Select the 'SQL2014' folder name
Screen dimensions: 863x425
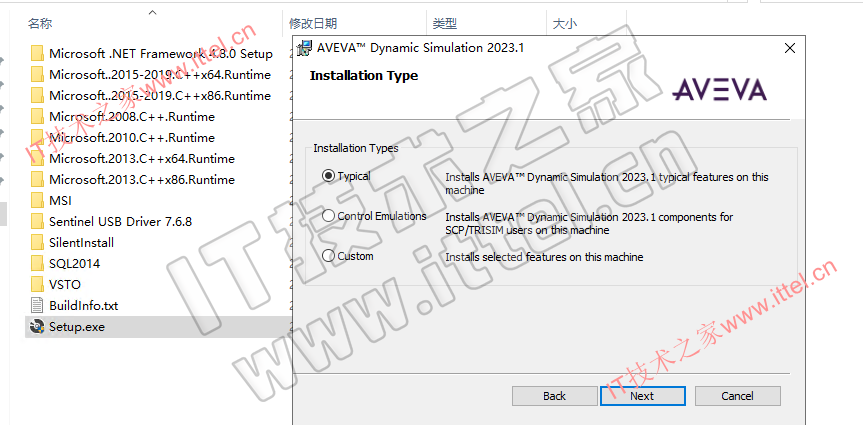[75, 264]
